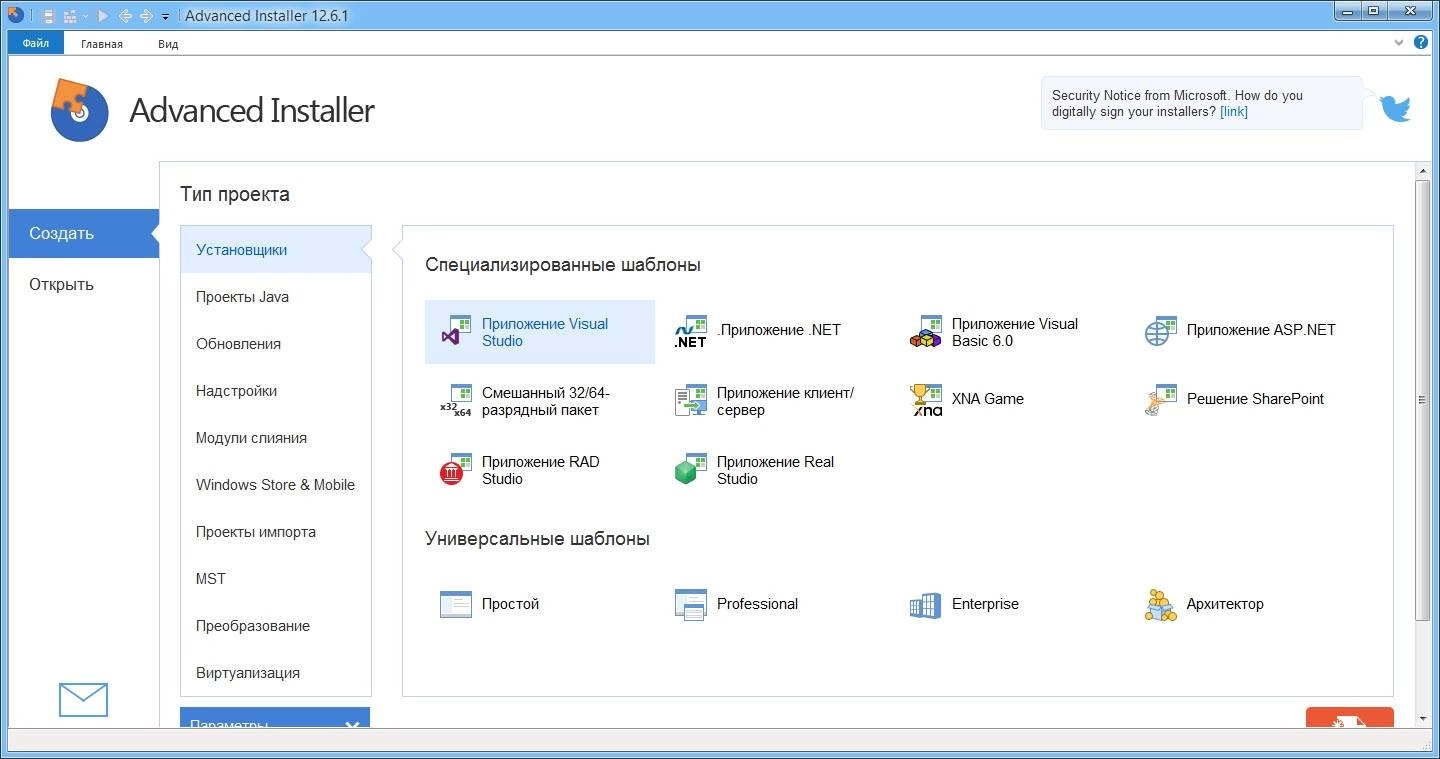
Task: Click the Универсальные шаблоны heading
Action: point(537,539)
